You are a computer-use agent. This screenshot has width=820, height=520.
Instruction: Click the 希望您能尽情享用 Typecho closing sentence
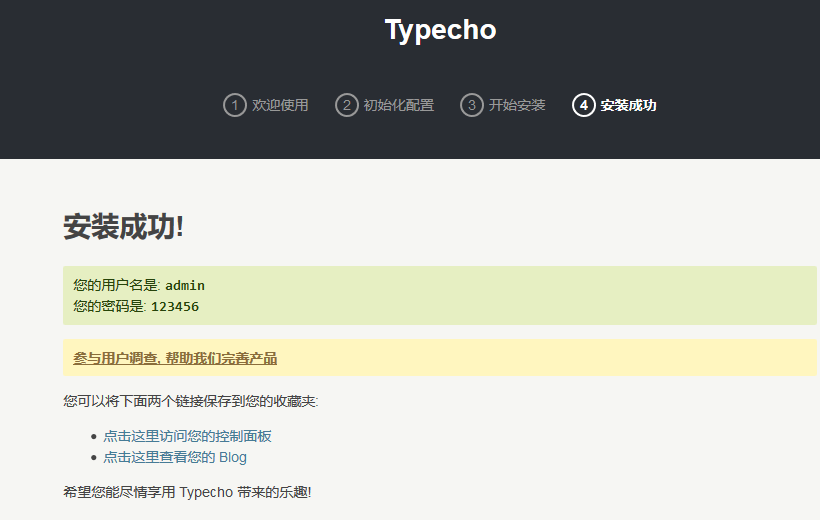click(x=187, y=492)
